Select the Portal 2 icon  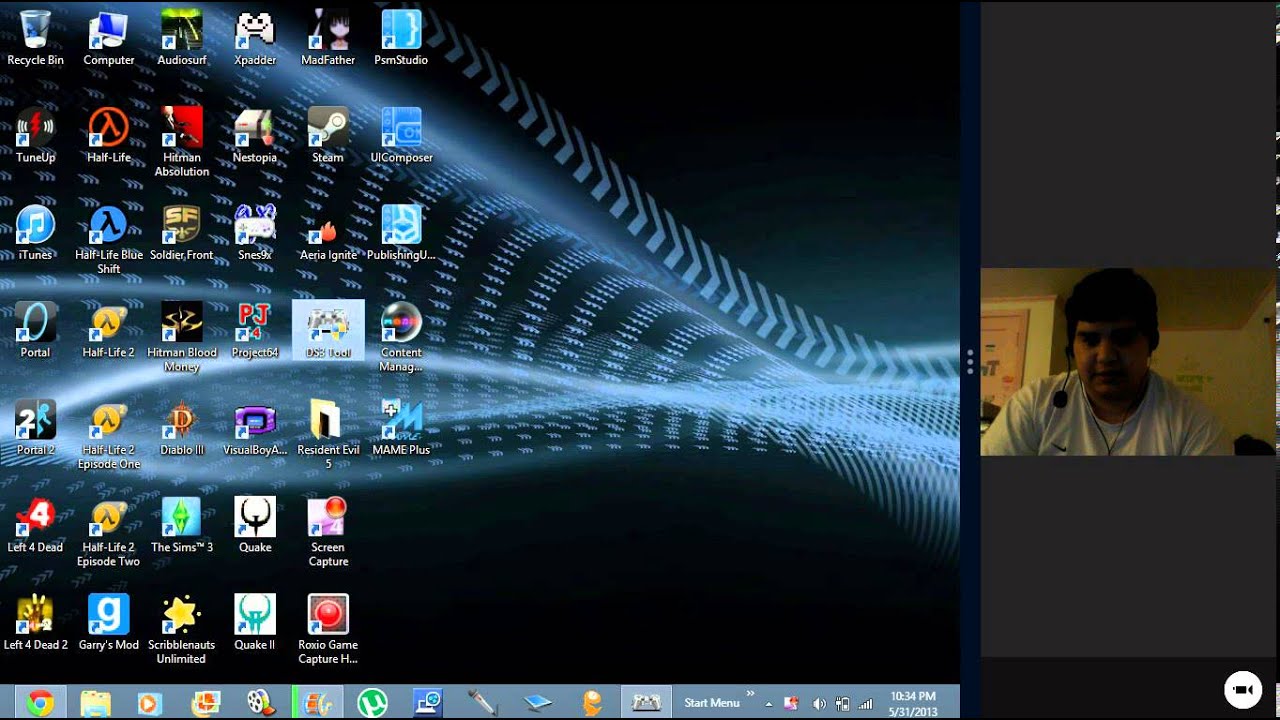pyautogui.click(x=35, y=429)
